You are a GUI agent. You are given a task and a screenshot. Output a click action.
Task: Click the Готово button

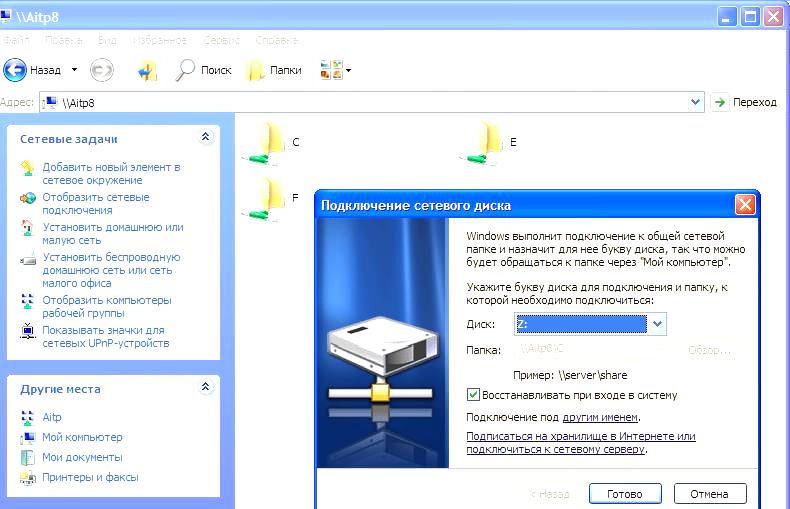[625, 494]
